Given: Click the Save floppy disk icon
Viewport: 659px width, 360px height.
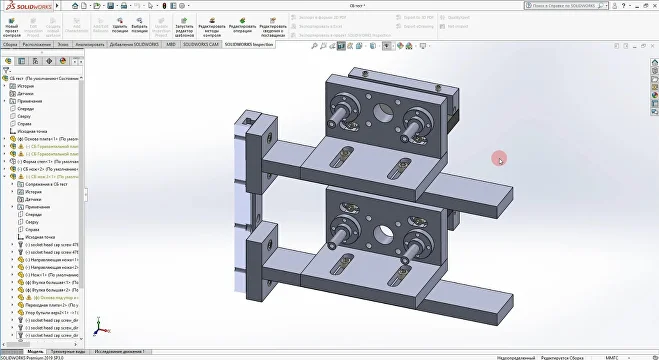Looking at the screenshot, I should pos(110,6).
